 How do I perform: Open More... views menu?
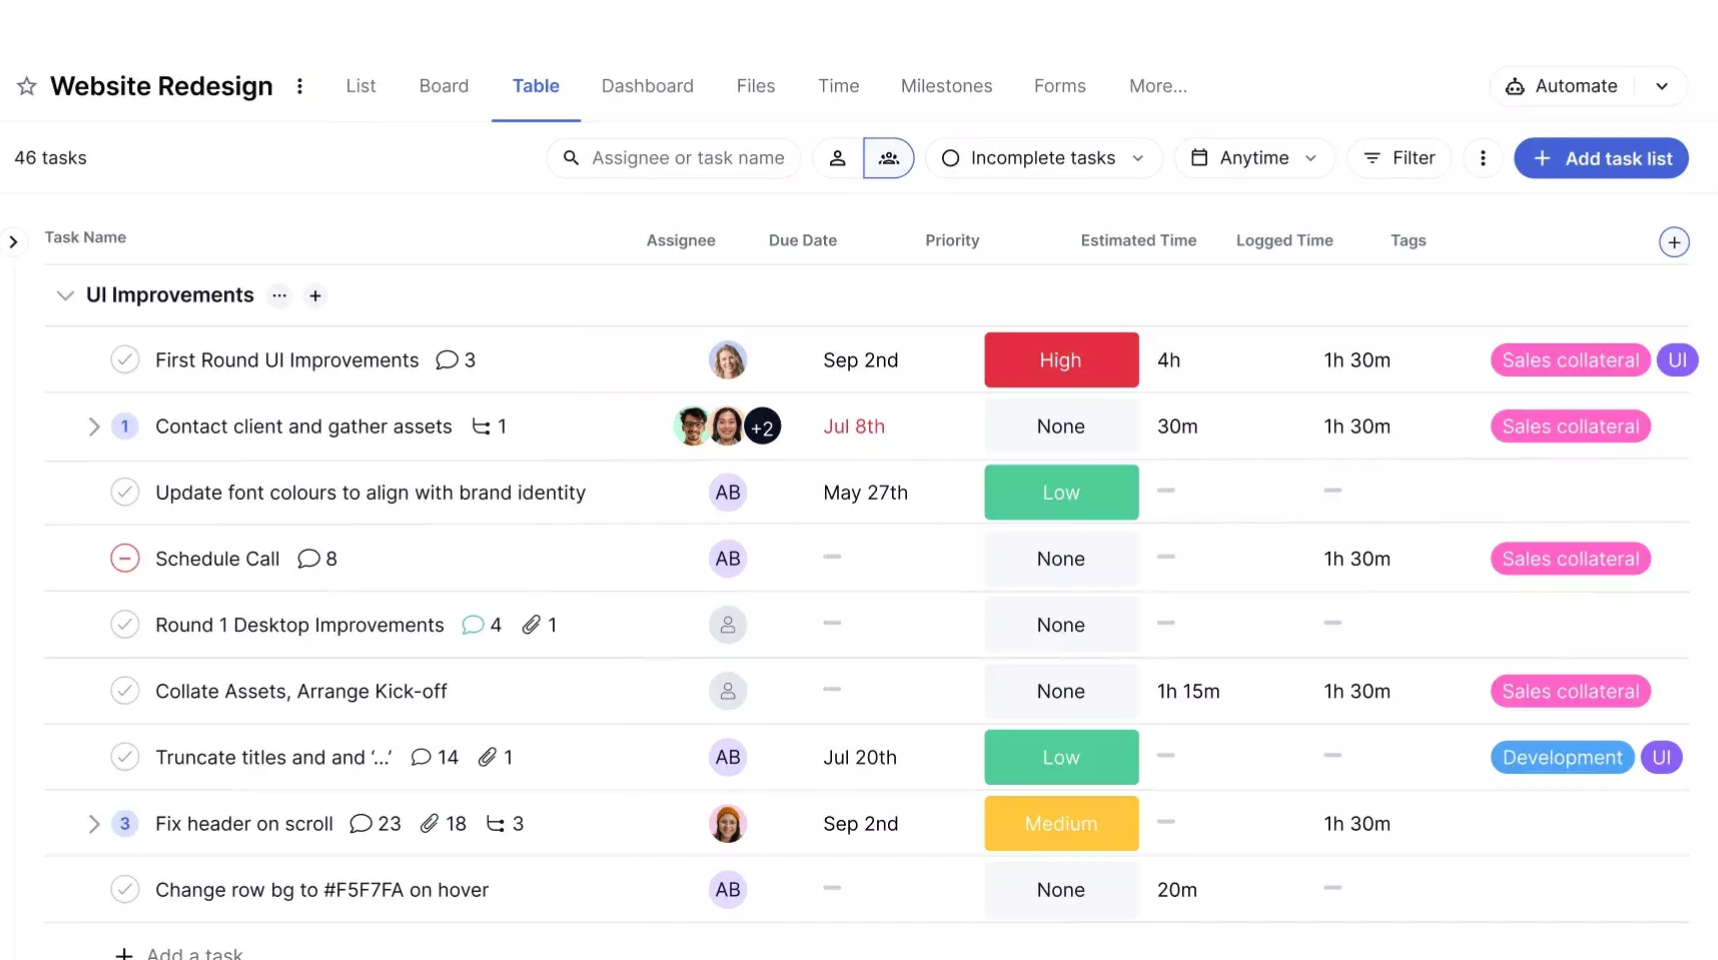(x=1158, y=86)
